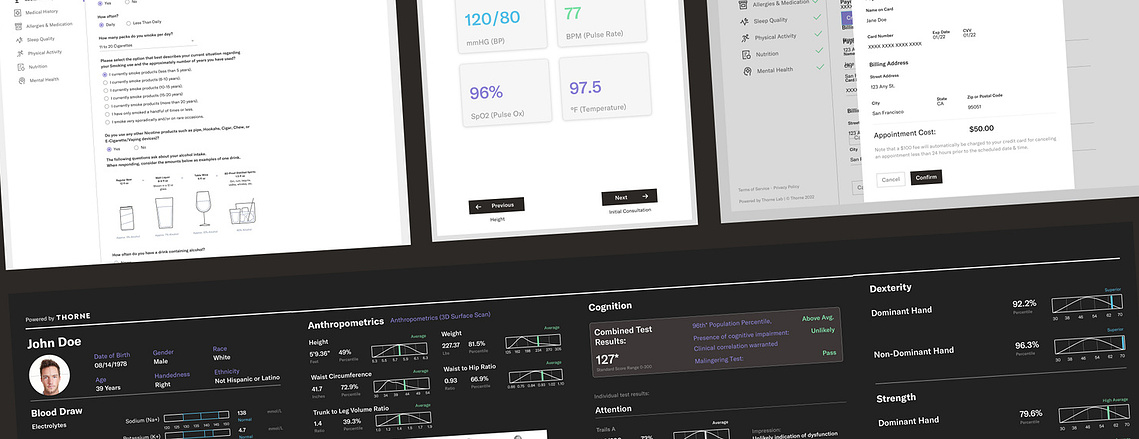Cancel the payment dialog

[x=890, y=179]
